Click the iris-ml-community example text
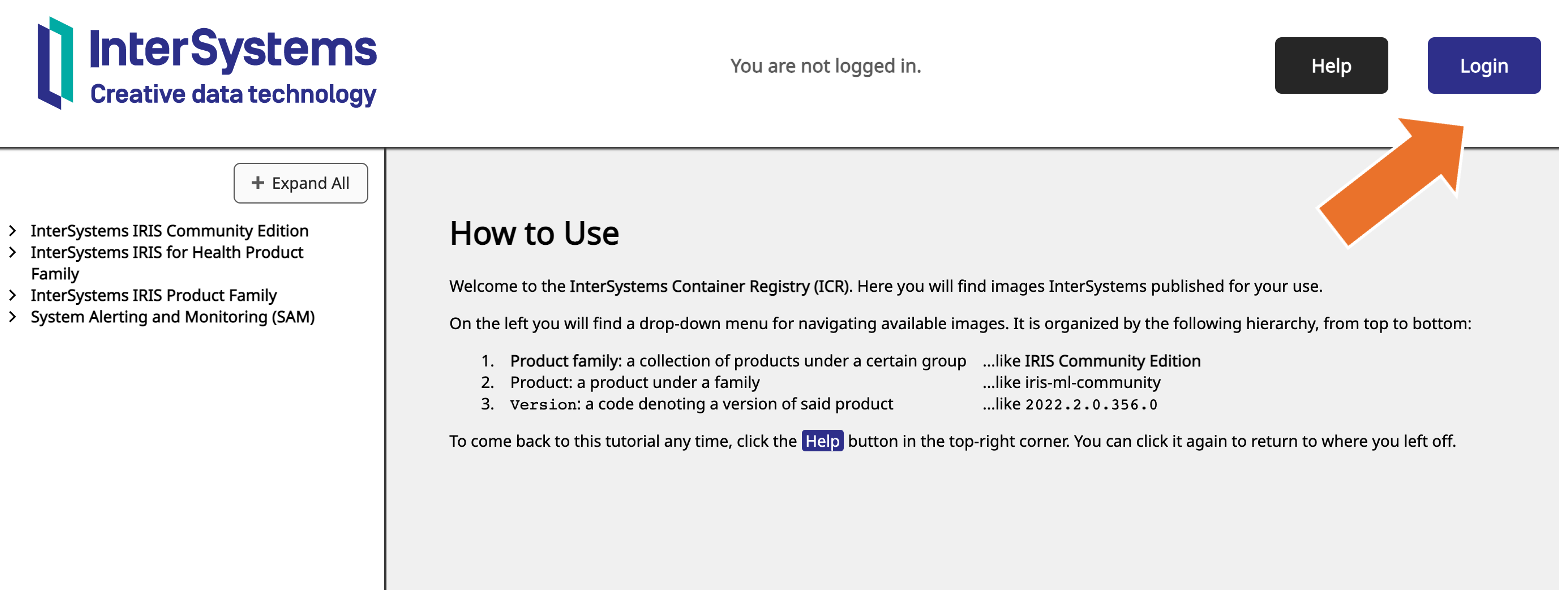Image resolution: width=1559 pixels, height=590 pixels. point(1093,383)
